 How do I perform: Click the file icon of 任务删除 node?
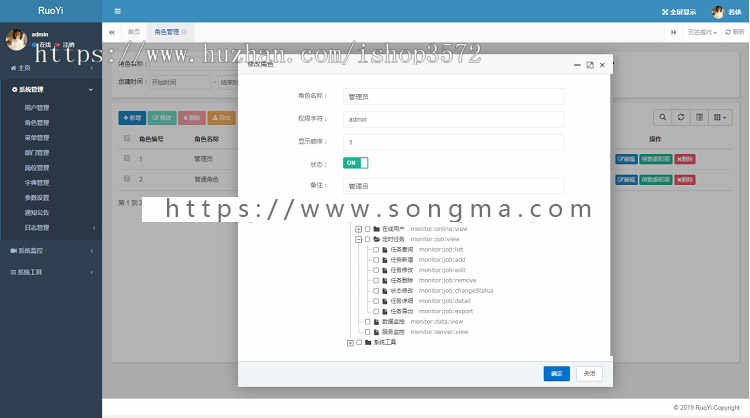(385, 280)
